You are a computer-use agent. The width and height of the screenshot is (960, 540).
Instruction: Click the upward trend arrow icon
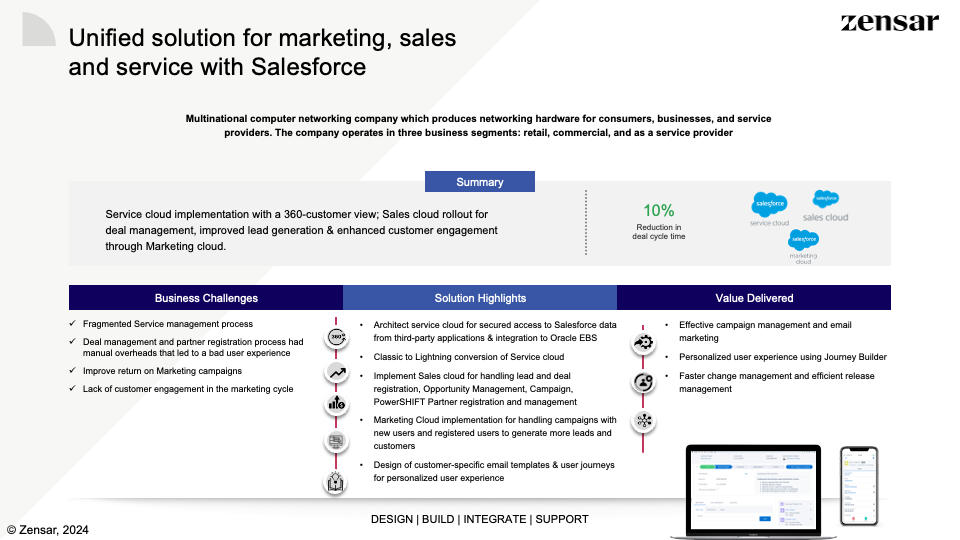point(336,372)
